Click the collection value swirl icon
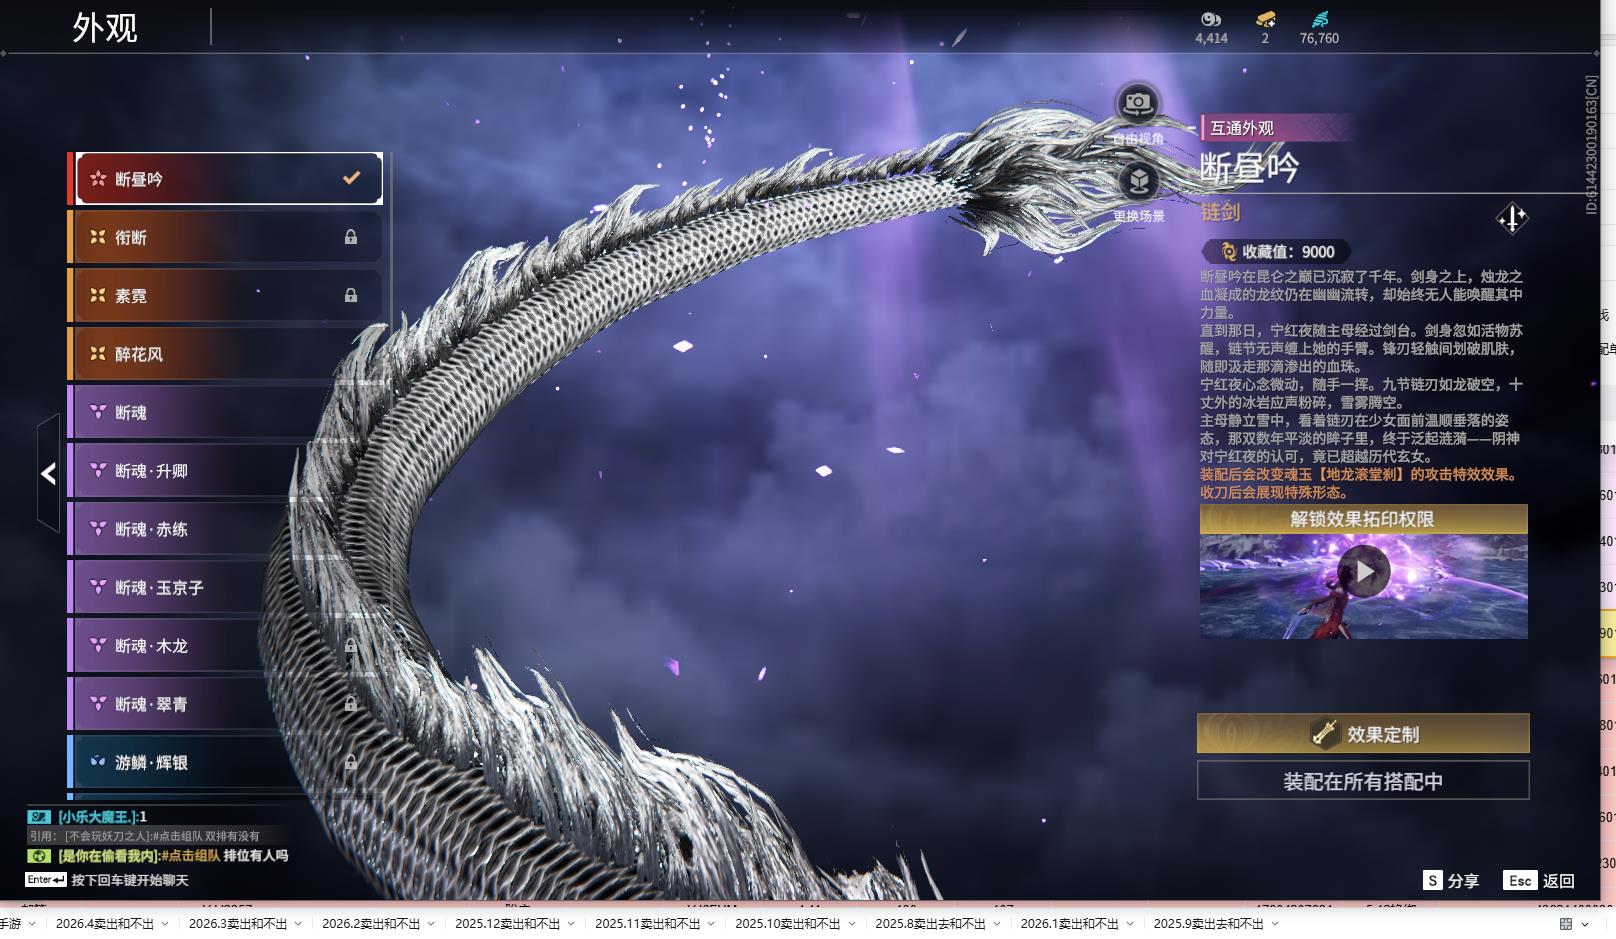This screenshot has width=1616, height=939. [x=1228, y=252]
